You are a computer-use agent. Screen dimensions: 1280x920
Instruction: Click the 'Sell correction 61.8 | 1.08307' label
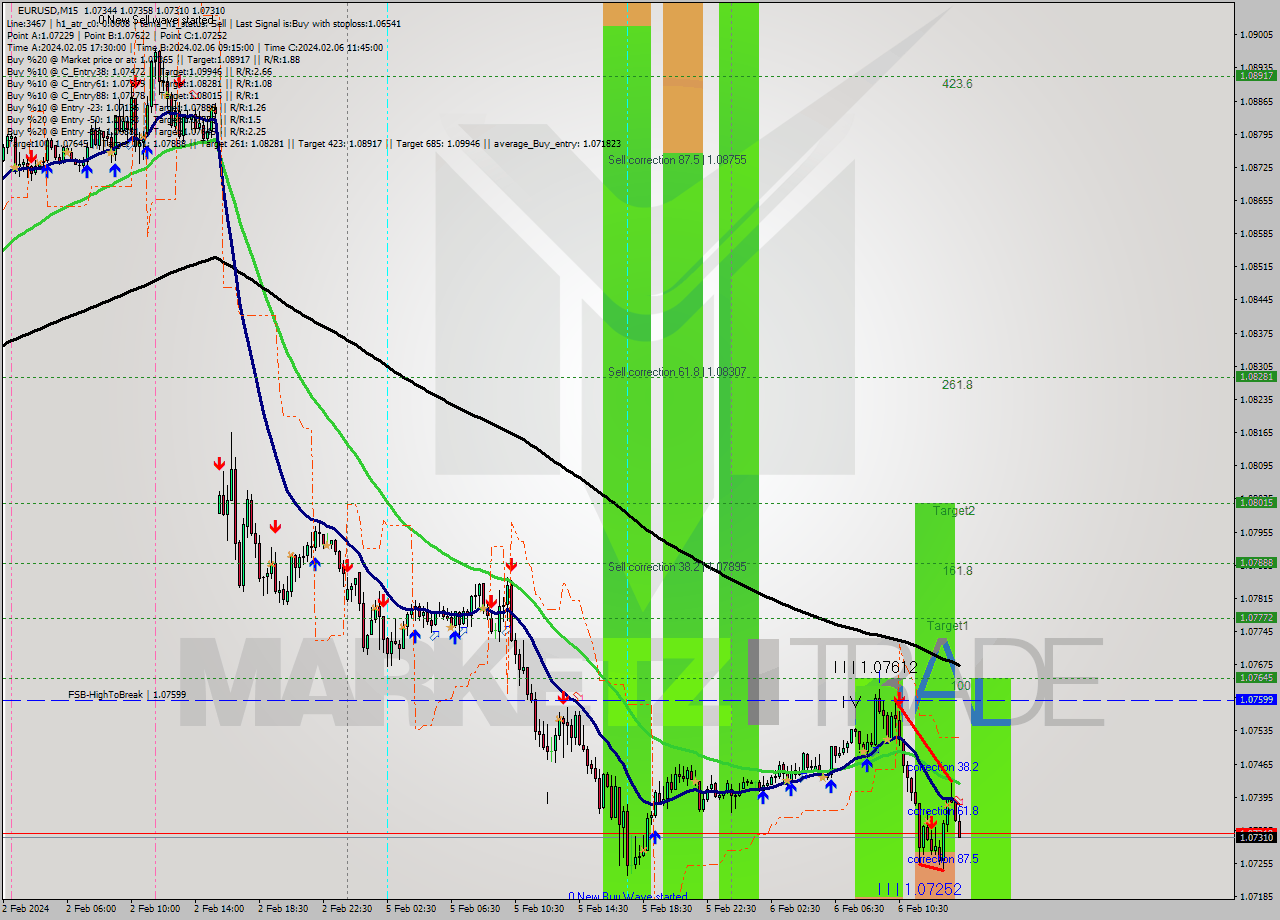677,372
